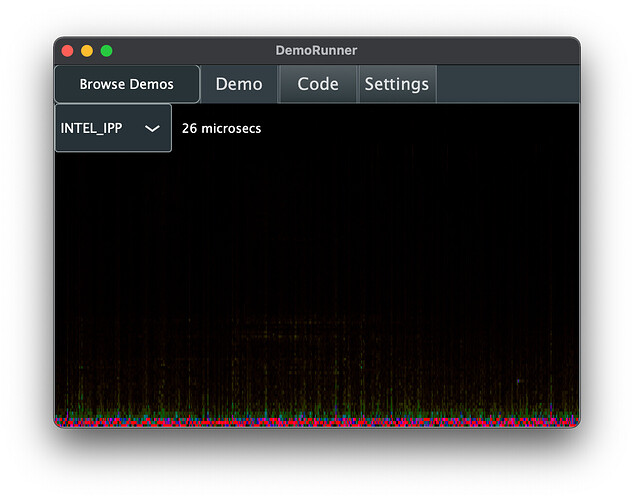The image size is (635, 500).
Task: Click the small purple dot in the spectrogram
Action: pos(518,381)
